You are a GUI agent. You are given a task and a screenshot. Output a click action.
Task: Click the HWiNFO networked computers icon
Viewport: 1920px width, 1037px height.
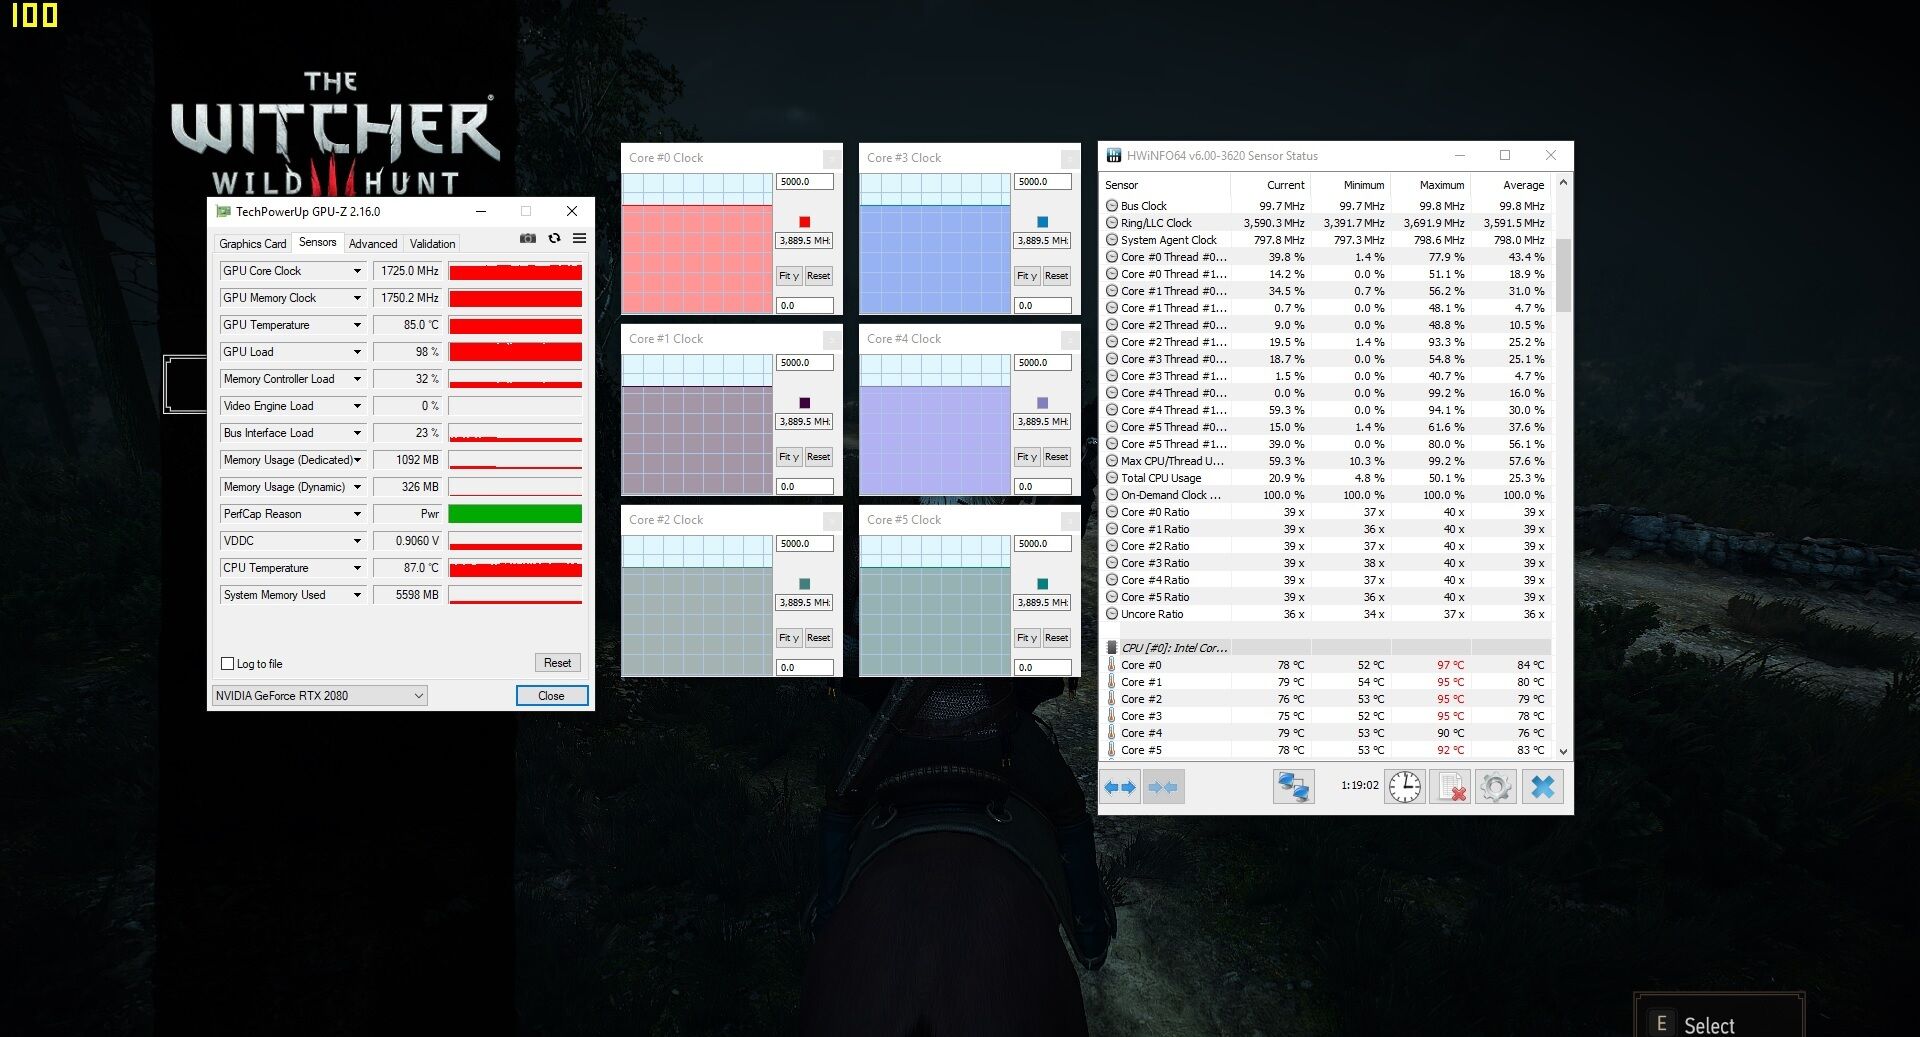coord(1293,787)
